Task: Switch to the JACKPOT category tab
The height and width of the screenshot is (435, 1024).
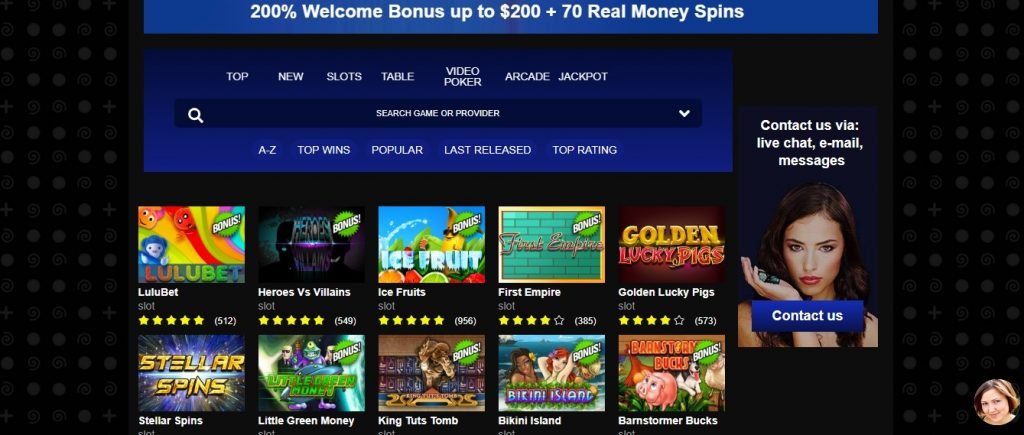Action: 583,76
